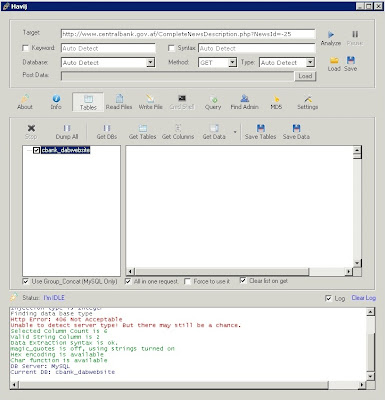Click the data panel scroll left arrow
Screen dimensions: 385x400
[x=130, y=272]
